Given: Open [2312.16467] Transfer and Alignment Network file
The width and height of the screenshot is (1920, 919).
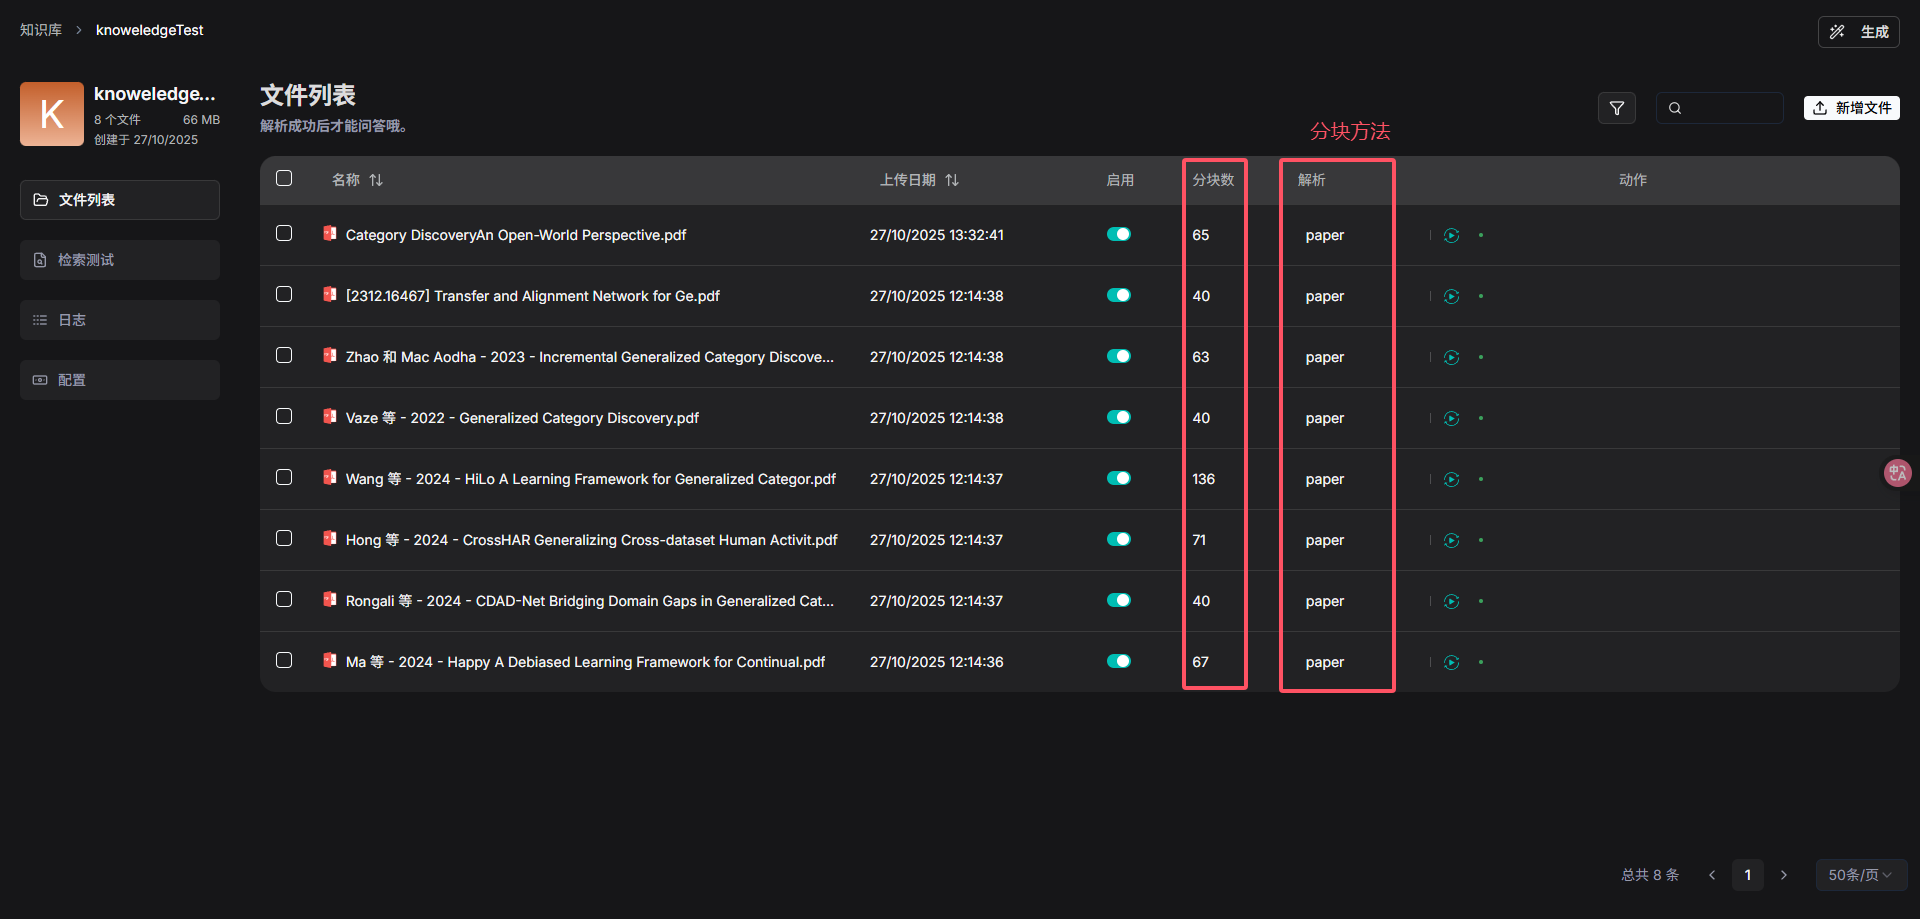Looking at the screenshot, I should 533,296.
